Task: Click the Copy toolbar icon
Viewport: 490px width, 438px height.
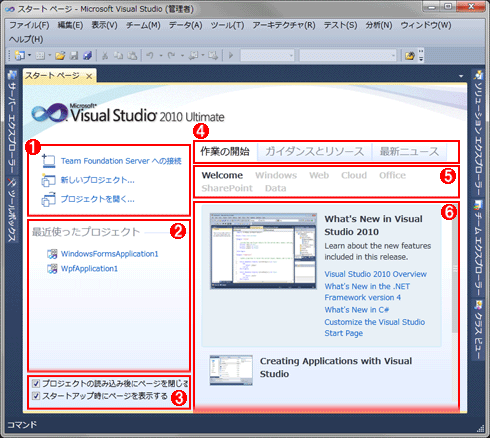Action: (x=118, y=55)
